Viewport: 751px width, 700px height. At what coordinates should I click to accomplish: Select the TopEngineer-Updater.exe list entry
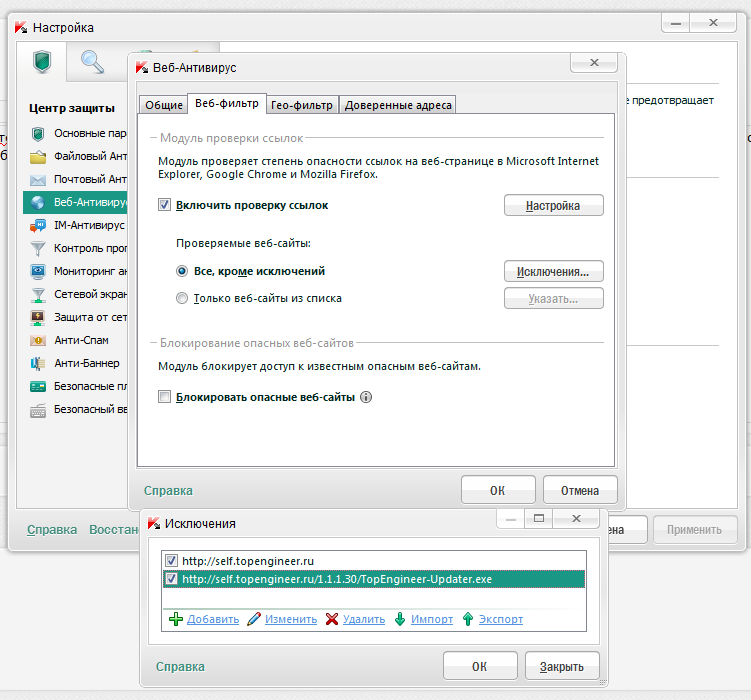click(x=336, y=579)
